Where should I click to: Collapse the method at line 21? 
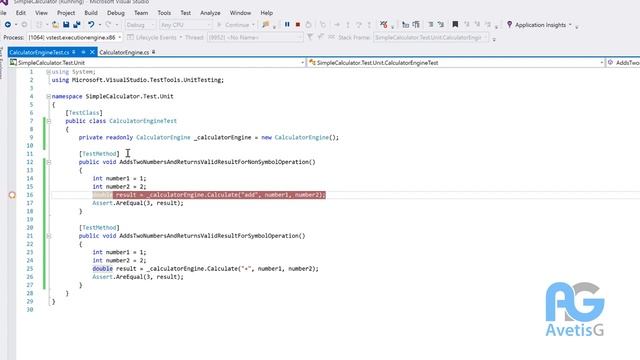[49, 236]
